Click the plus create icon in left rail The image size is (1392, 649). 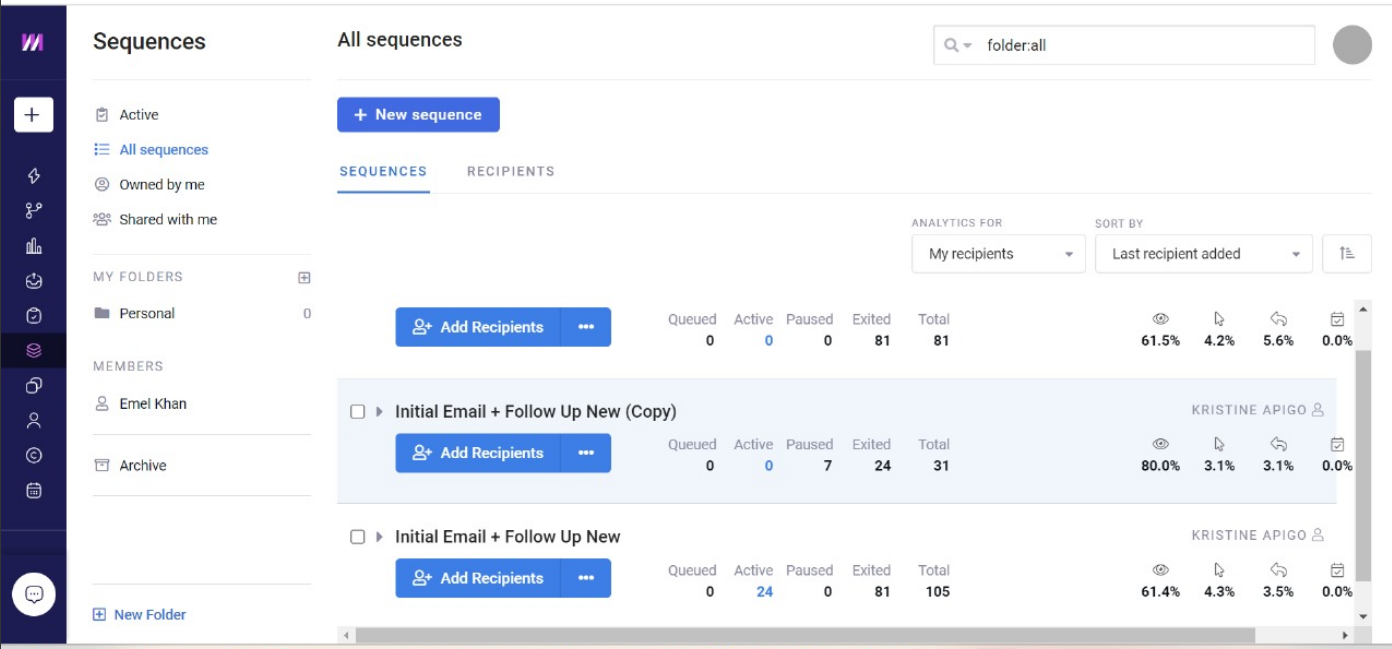click(33, 115)
